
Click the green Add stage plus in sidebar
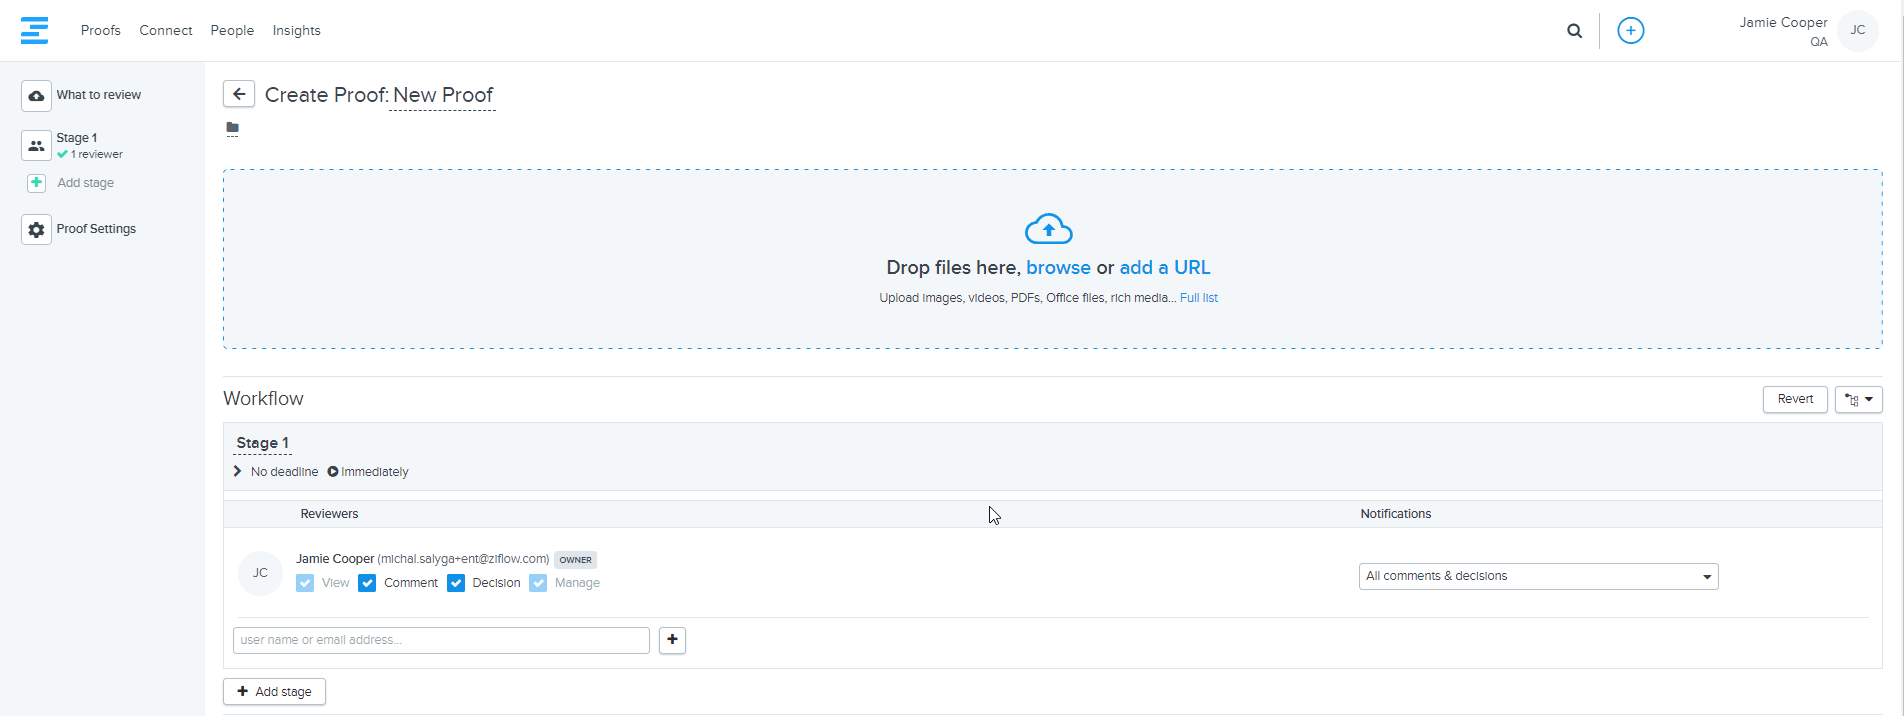coord(37,183)
